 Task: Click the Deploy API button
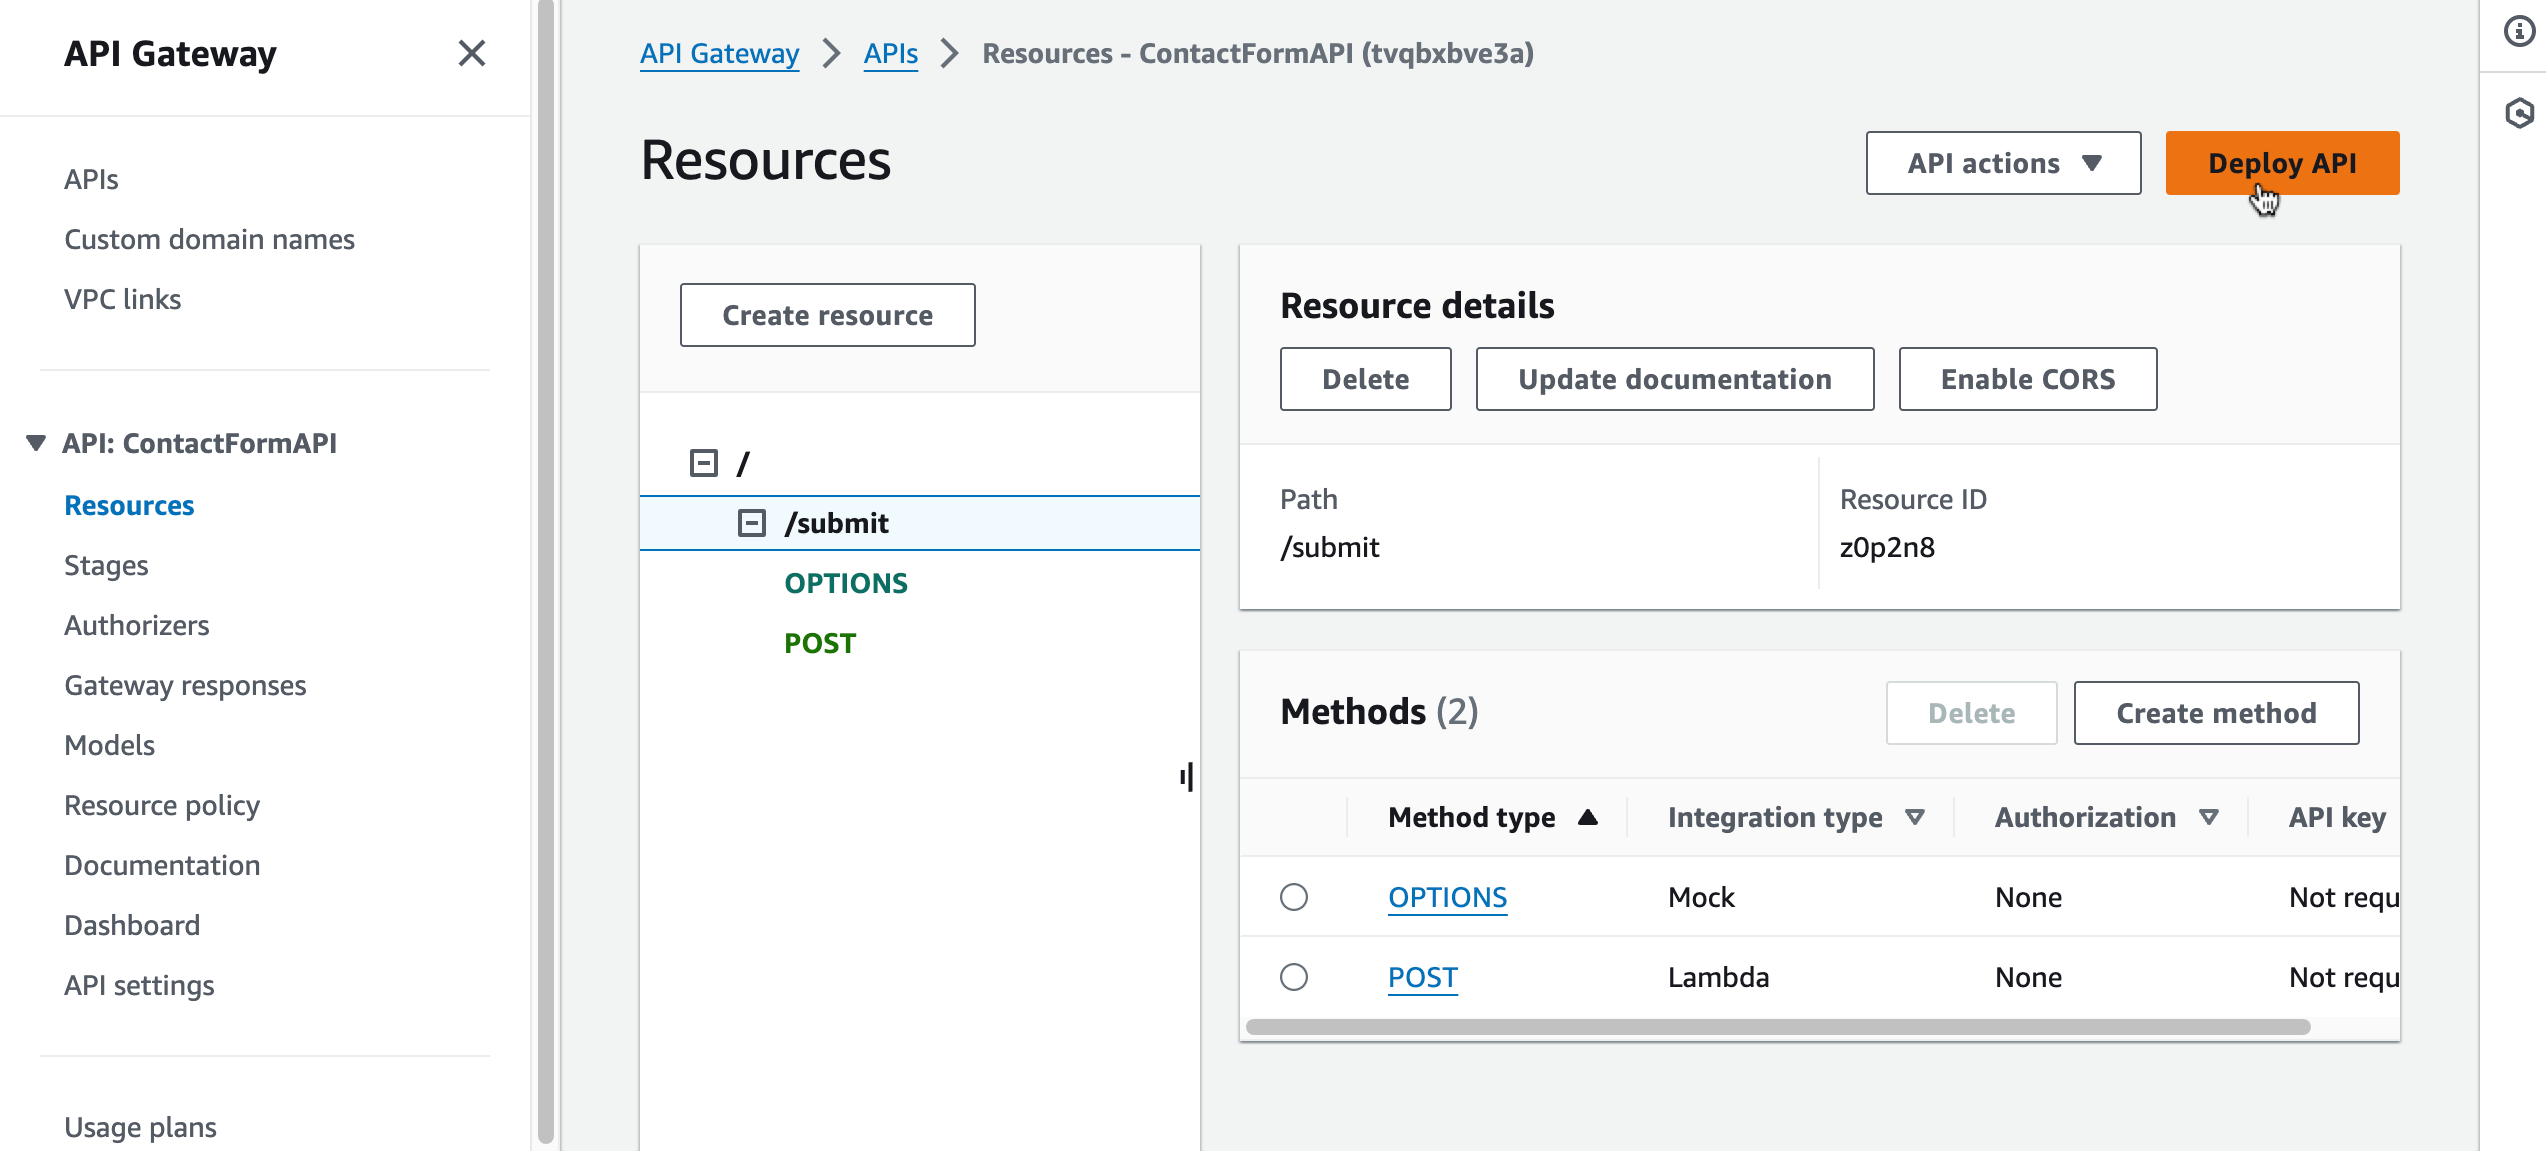2282,163
